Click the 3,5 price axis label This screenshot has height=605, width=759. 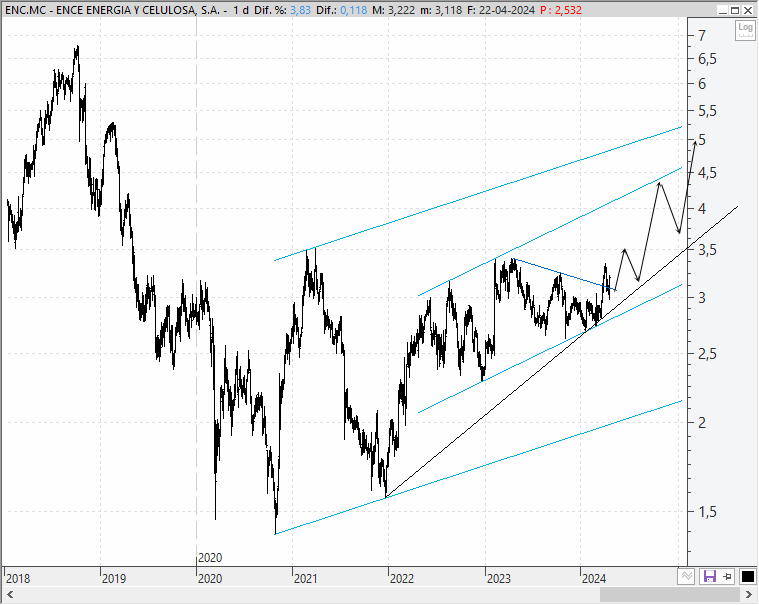pyautogui.click(x=707, y=250)
